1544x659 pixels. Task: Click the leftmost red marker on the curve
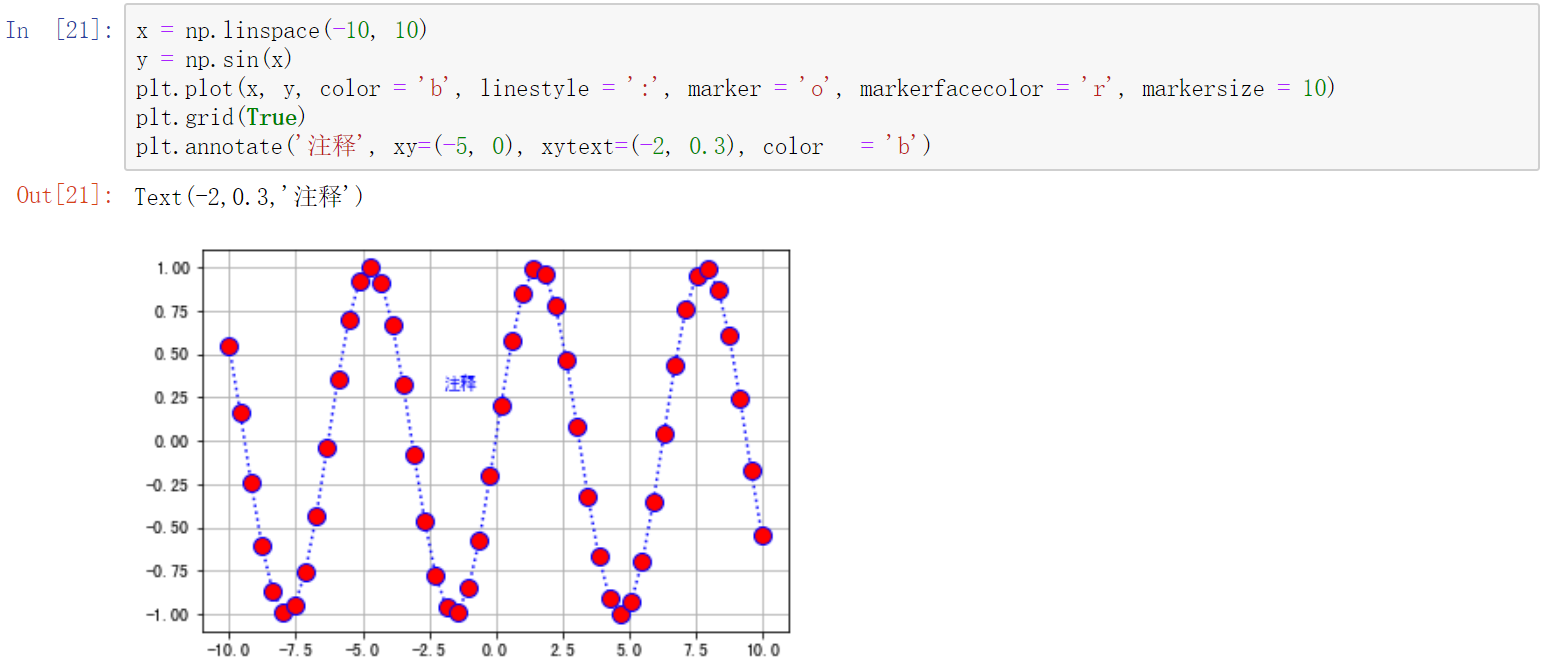(x=230, y=345)
